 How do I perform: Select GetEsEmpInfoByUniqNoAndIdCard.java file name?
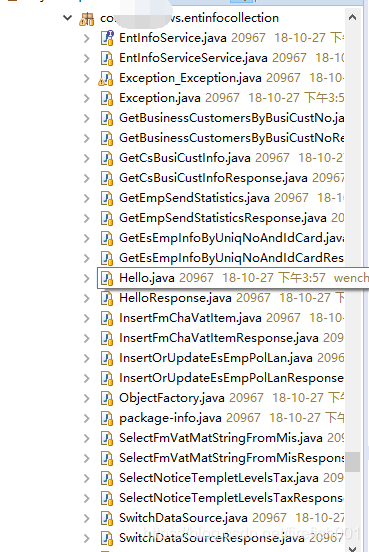coord(231,238)
